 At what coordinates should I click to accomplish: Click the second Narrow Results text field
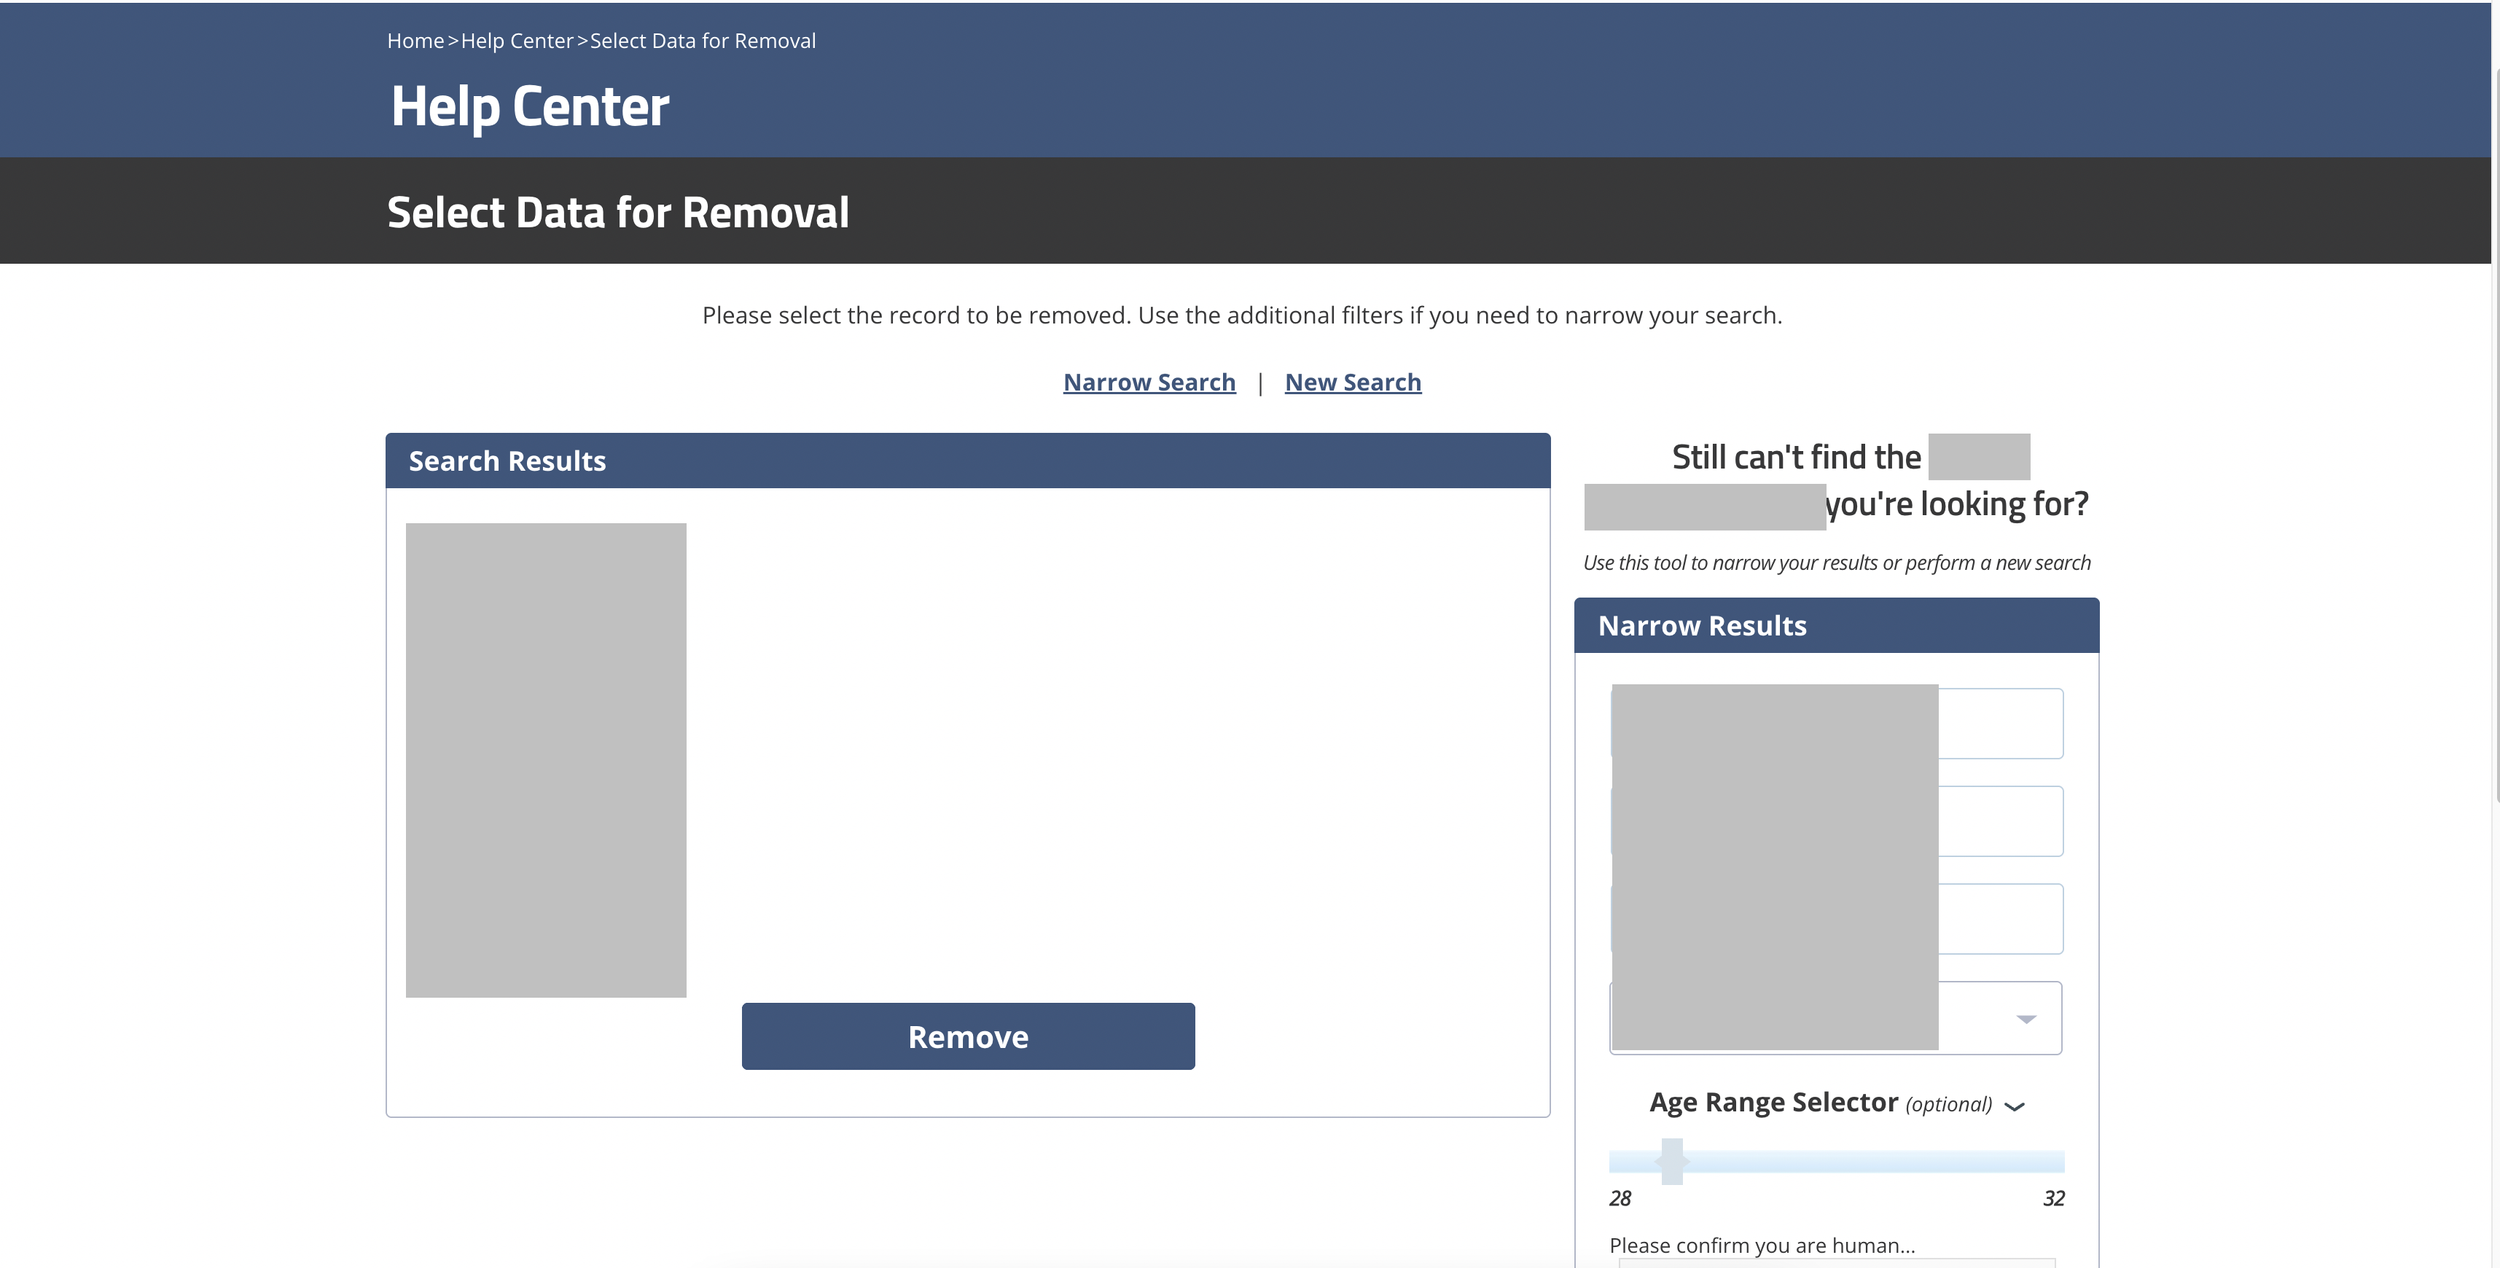[2000, 821]
